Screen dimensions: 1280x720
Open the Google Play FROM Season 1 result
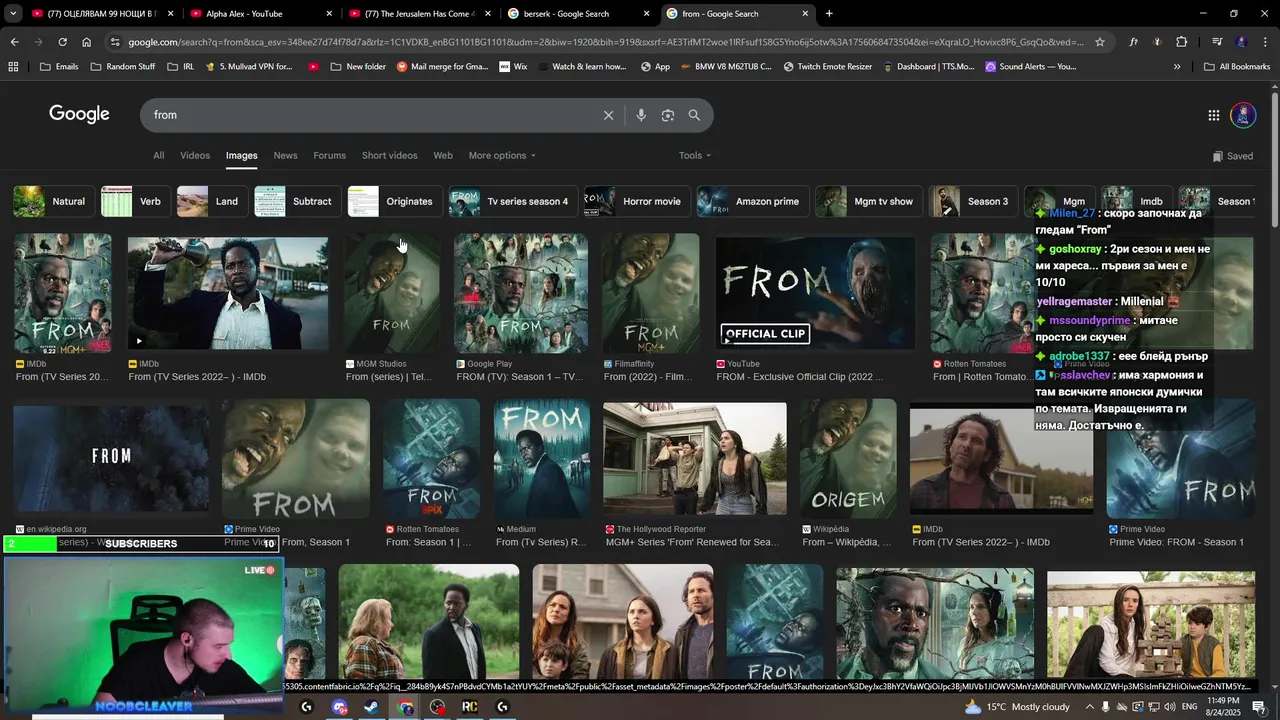coord(521,293)
